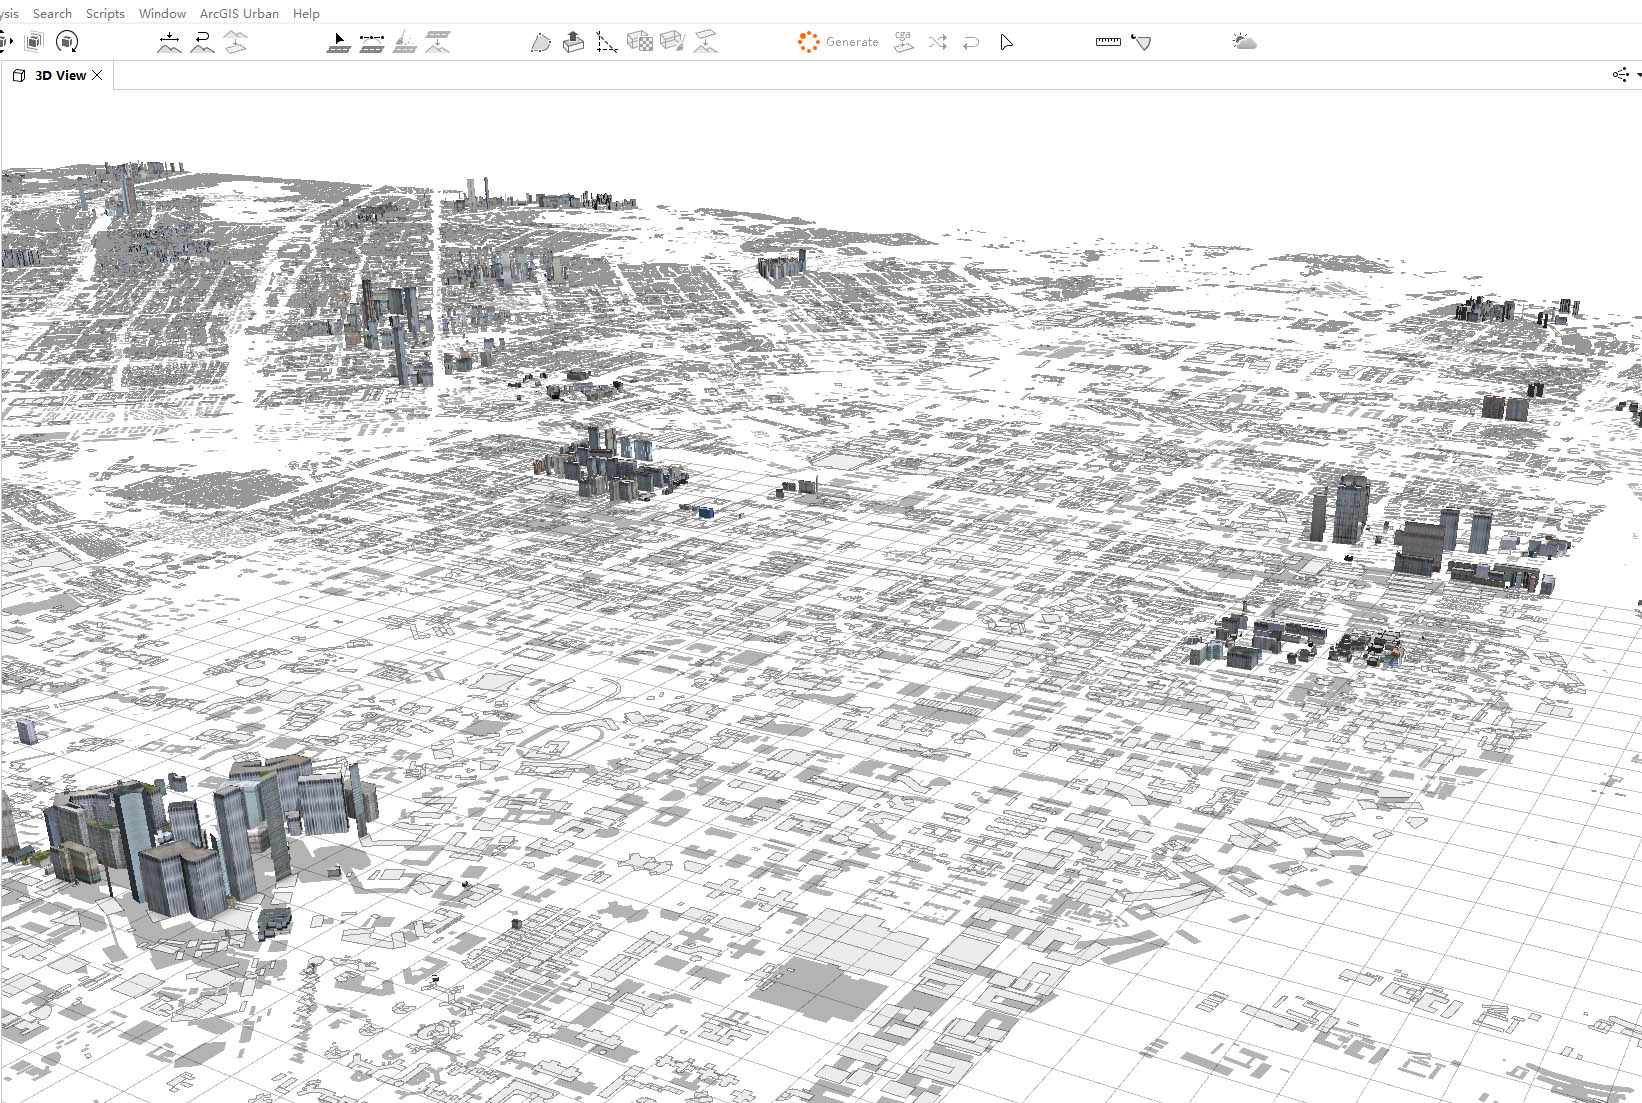Expand the dropdown arrow beside the share icon
The width and height of the screenshot is (1642, 1103).
pyautogui.click(x=1638, y=75)
